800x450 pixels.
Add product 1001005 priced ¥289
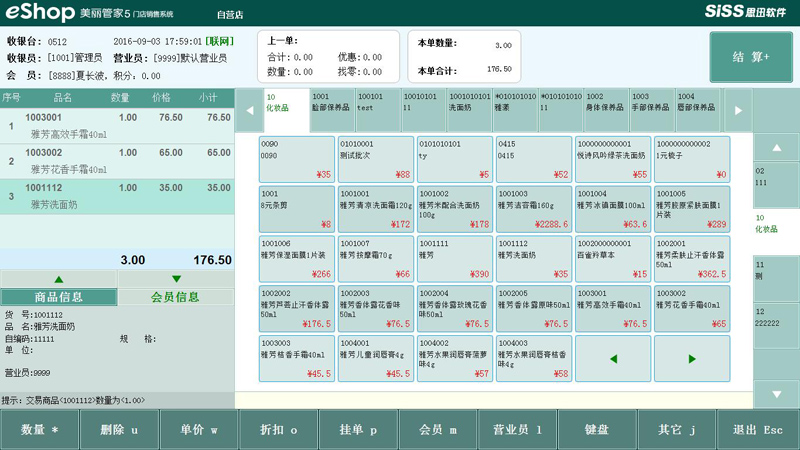coord(692,209)
